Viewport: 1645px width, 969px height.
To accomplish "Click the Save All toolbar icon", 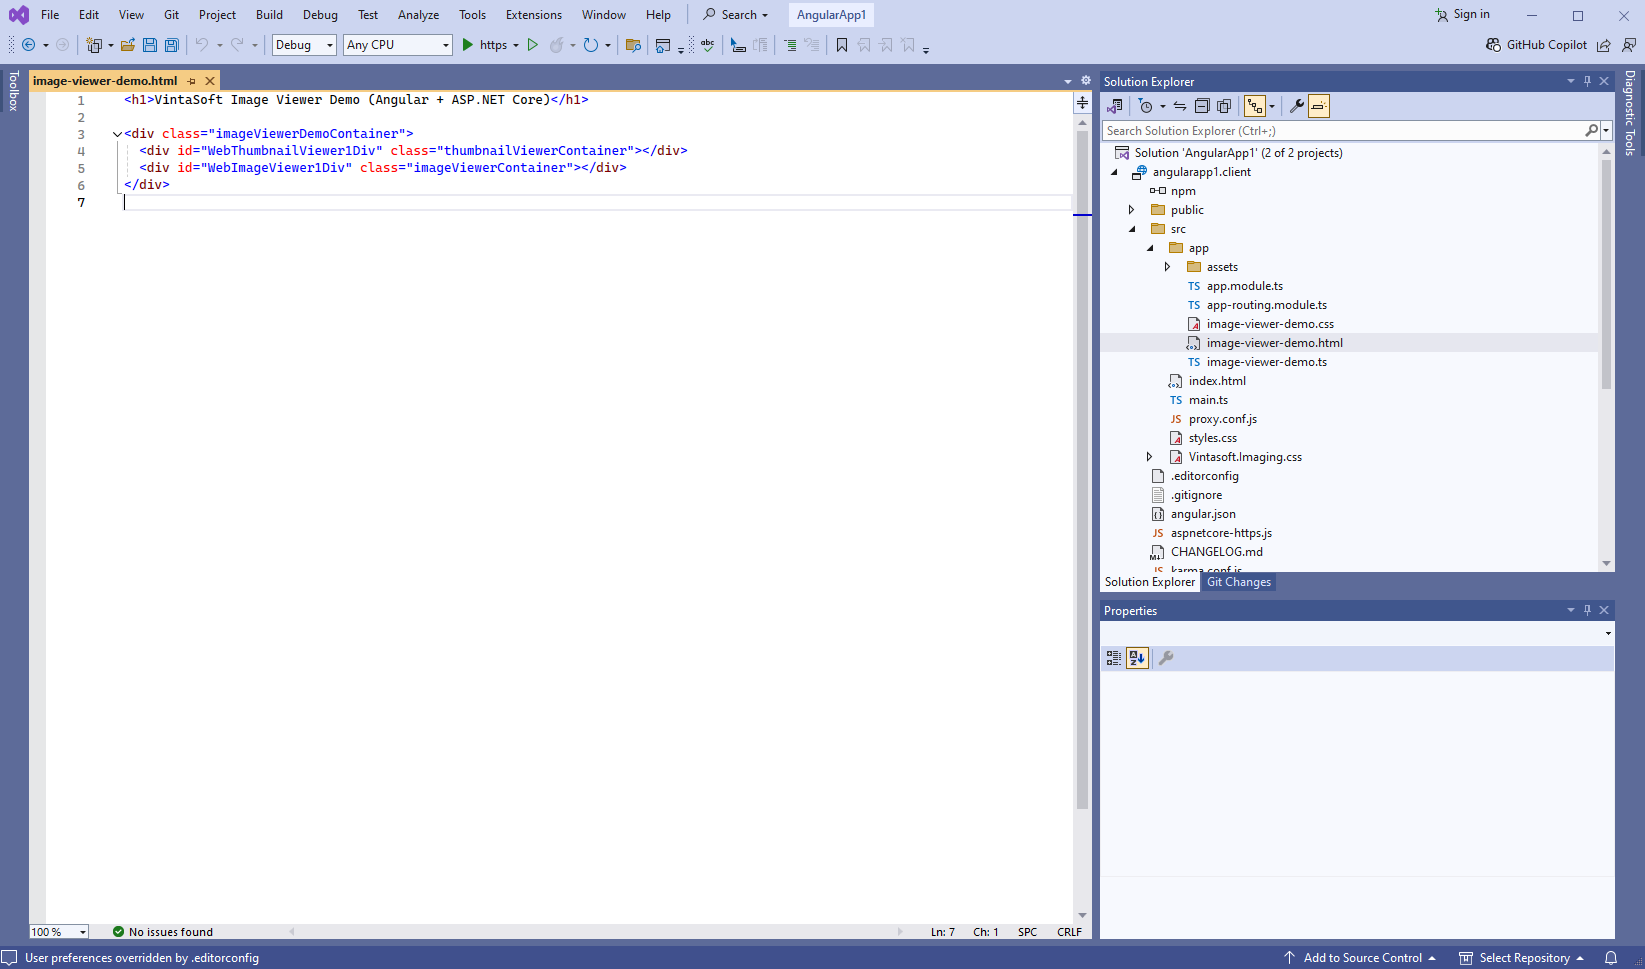I will tap(172, 45).
